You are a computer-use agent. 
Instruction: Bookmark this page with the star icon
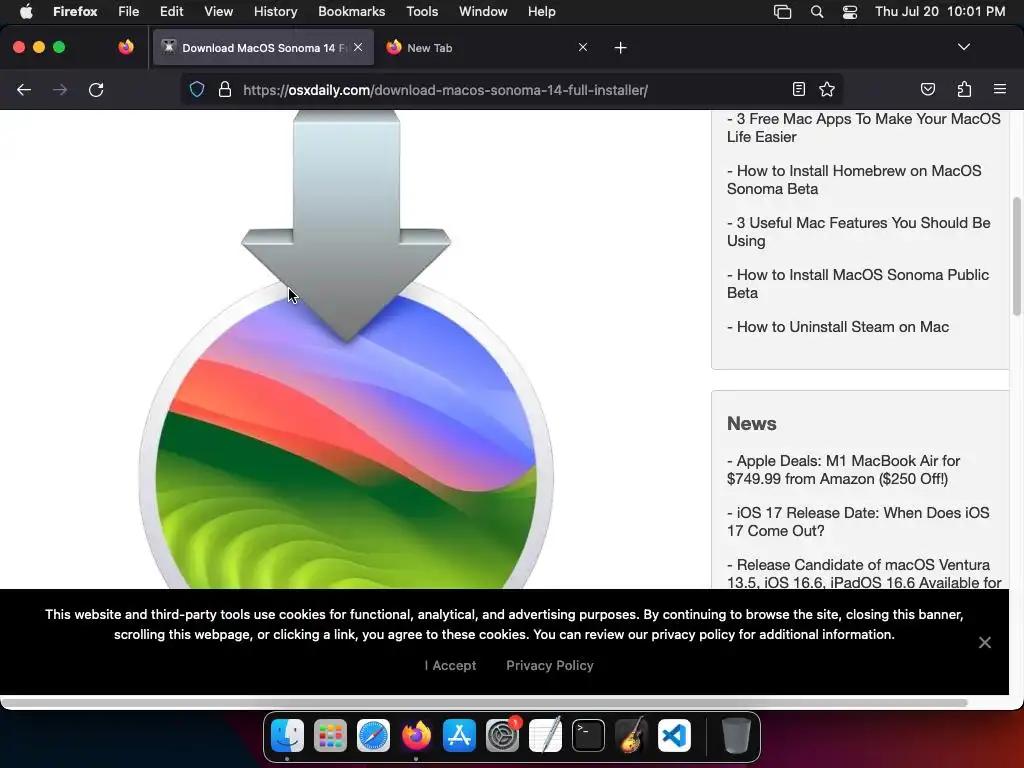(x=827, y=89)
